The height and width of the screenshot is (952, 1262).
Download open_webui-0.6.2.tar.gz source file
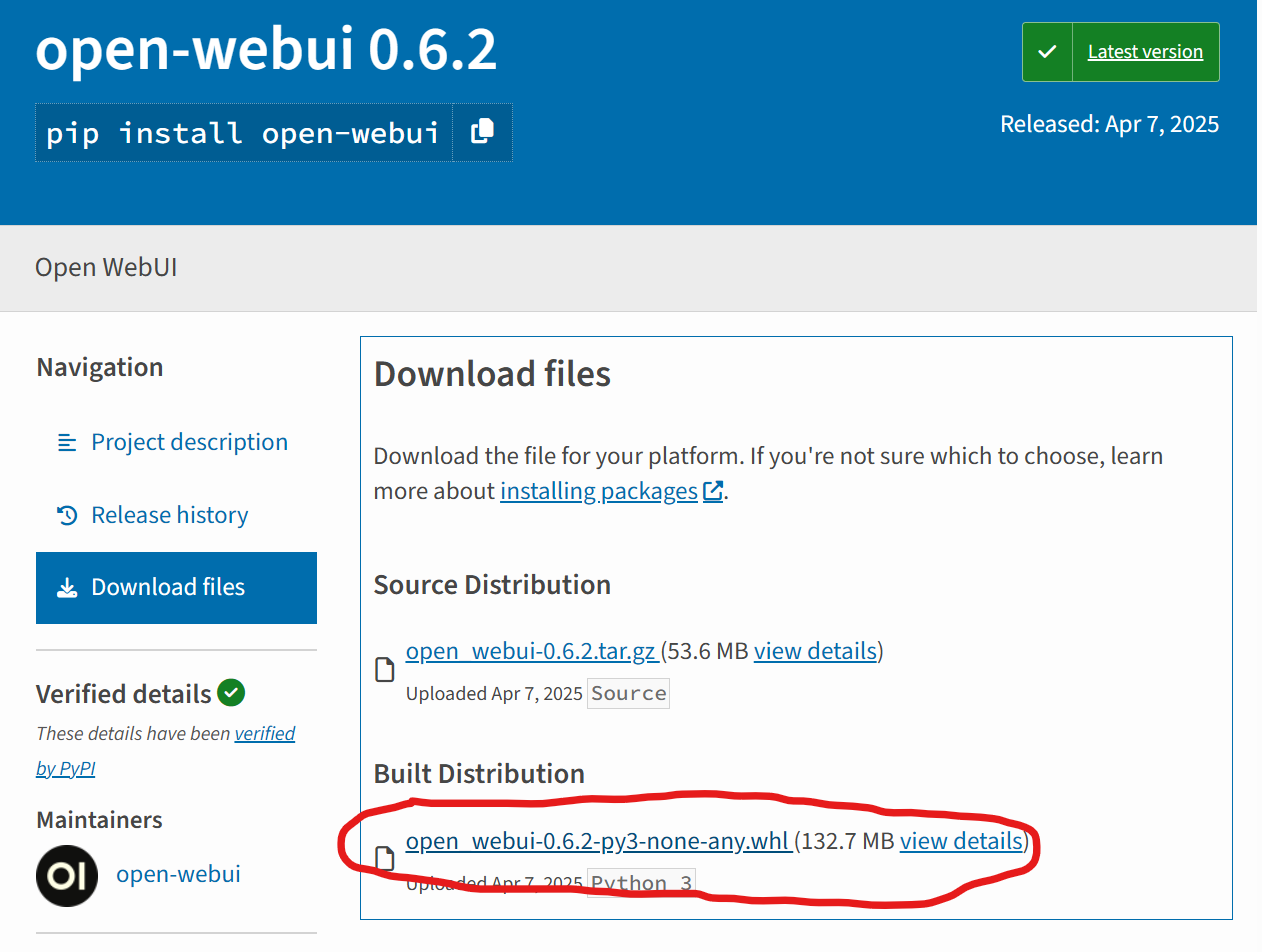(x=531, y=651)
